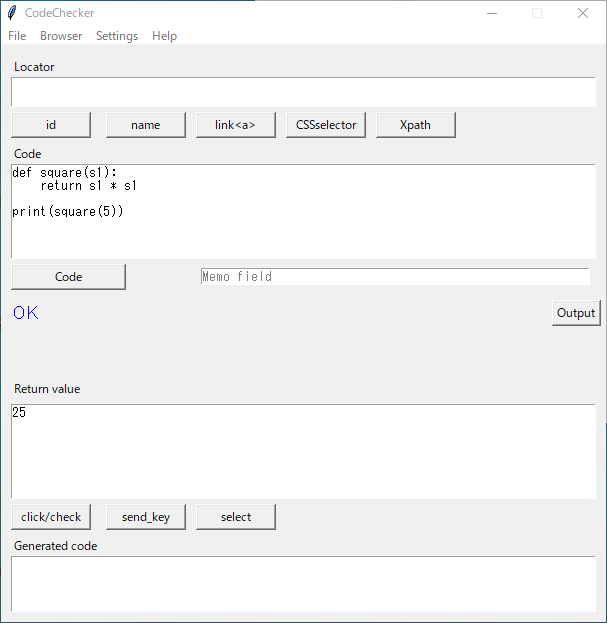Open the Settings menu

pos(117,36)
